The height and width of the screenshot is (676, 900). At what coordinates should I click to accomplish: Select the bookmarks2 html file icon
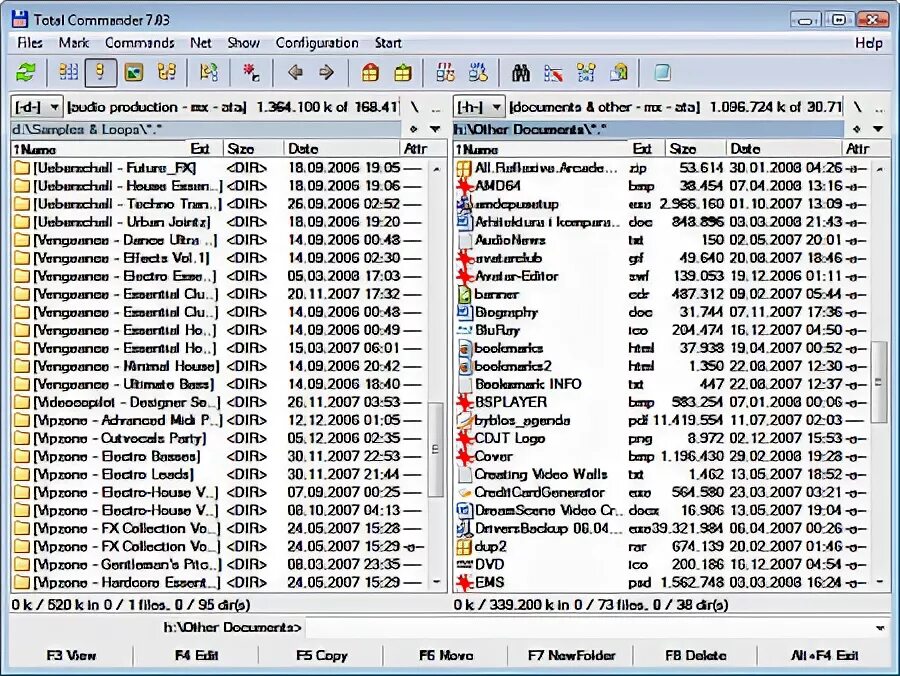tap(464, 366)
